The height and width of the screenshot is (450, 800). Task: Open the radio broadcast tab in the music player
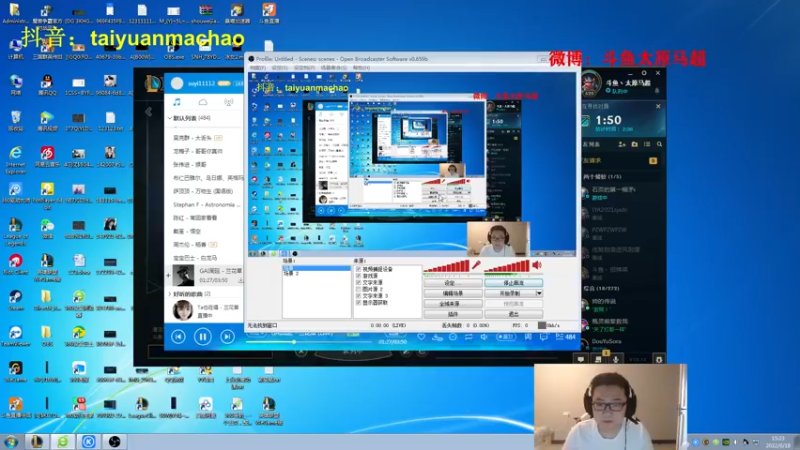(229, 102)
